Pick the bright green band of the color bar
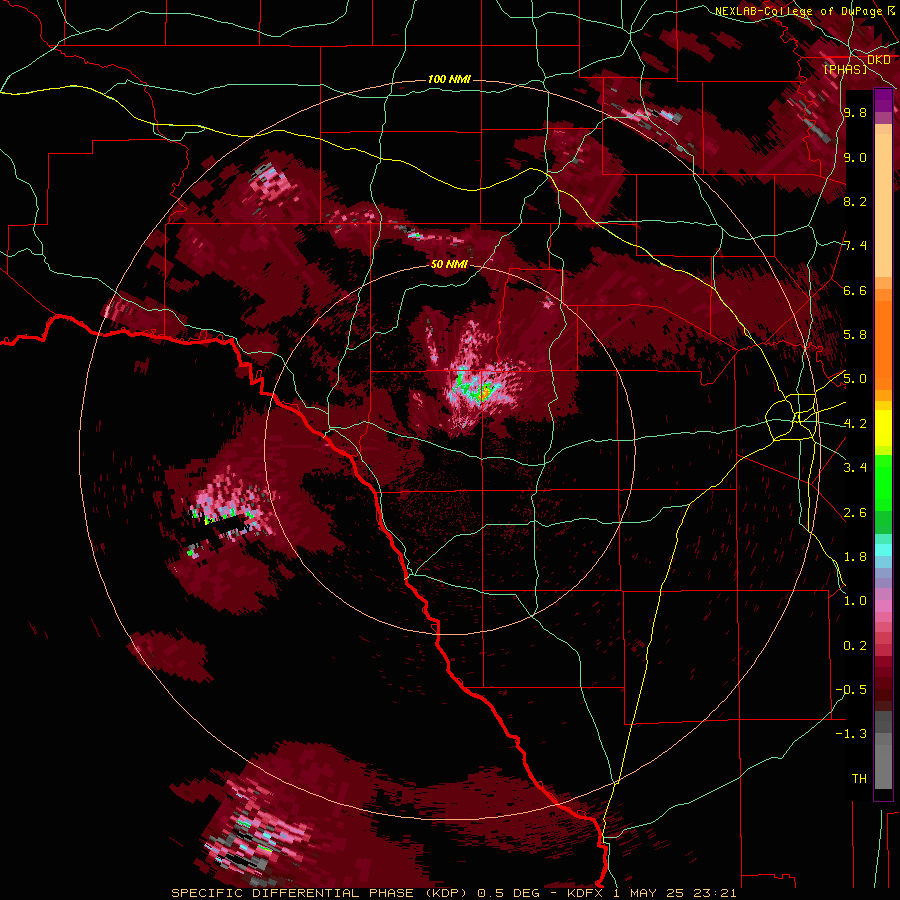 point(883,482)
